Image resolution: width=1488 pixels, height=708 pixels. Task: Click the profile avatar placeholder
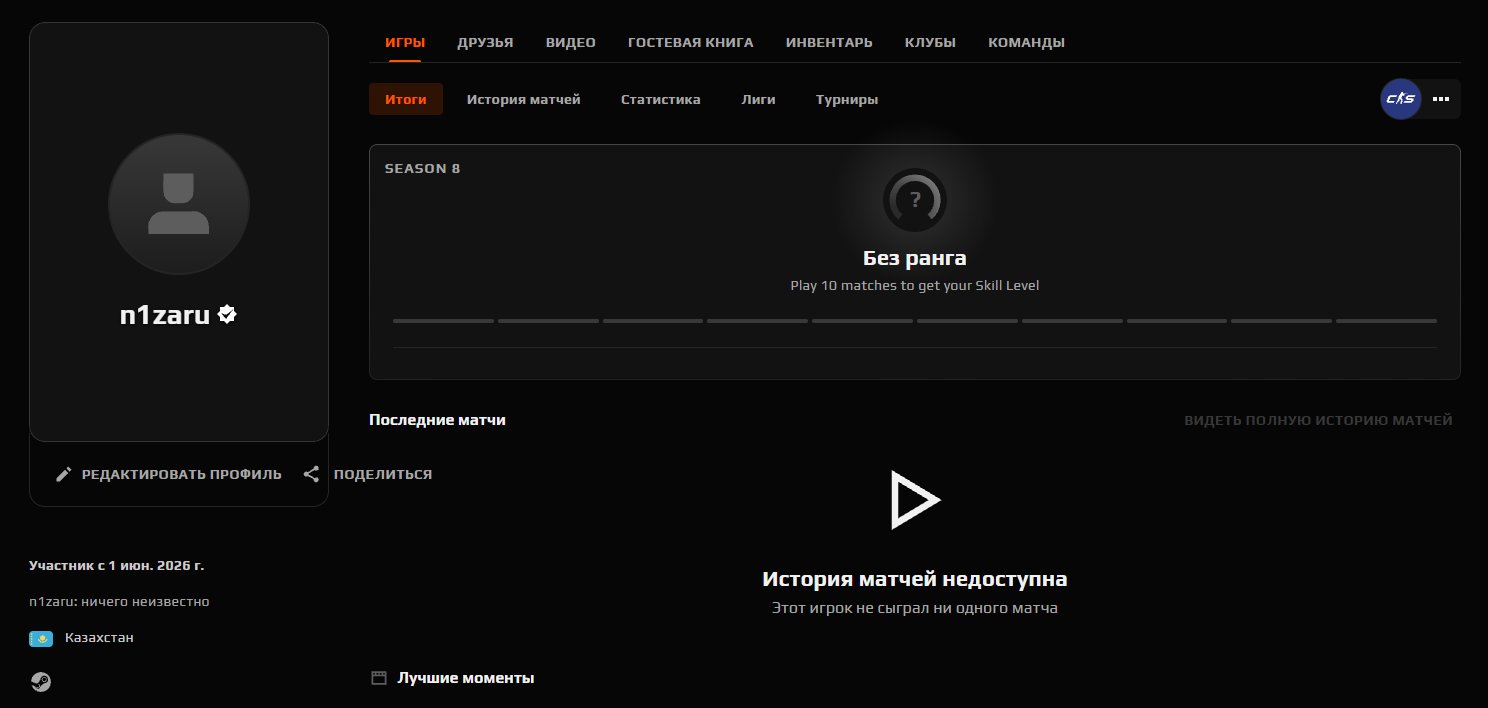click(x=179, y=204)
